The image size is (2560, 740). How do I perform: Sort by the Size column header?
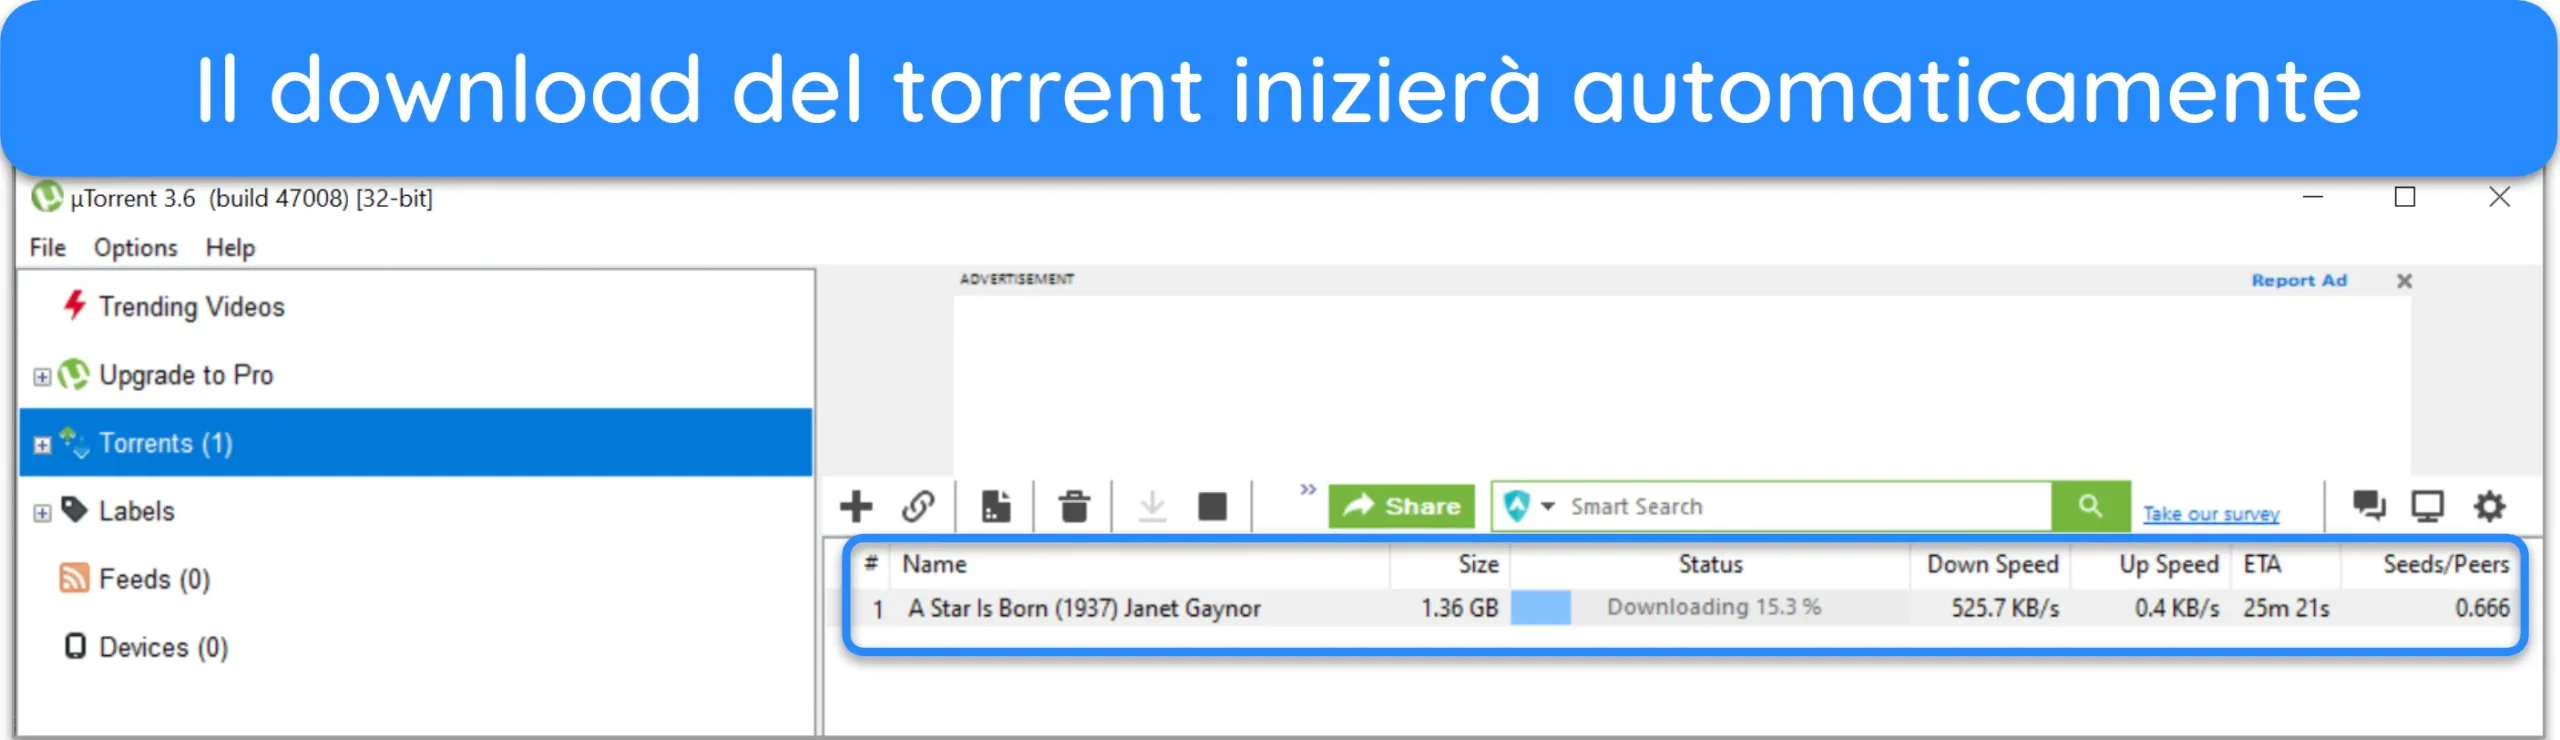tap(1450, 564)
